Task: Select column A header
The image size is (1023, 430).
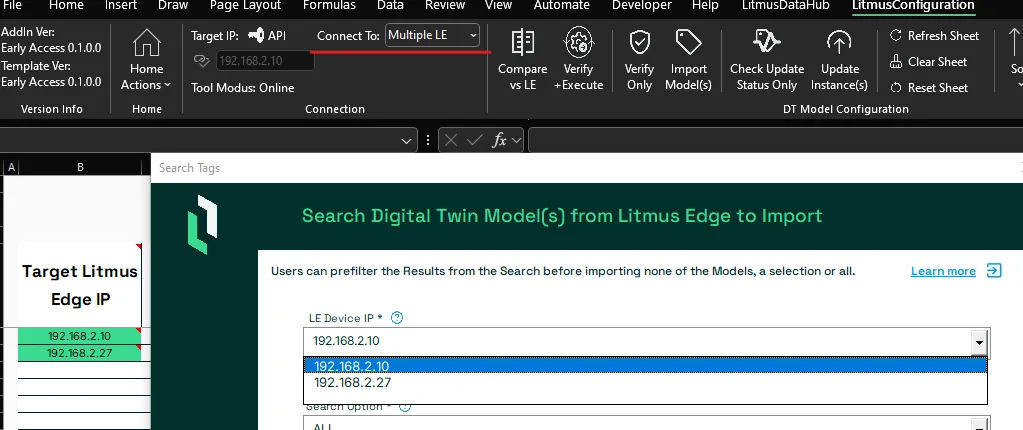Action: pos(11,167)
